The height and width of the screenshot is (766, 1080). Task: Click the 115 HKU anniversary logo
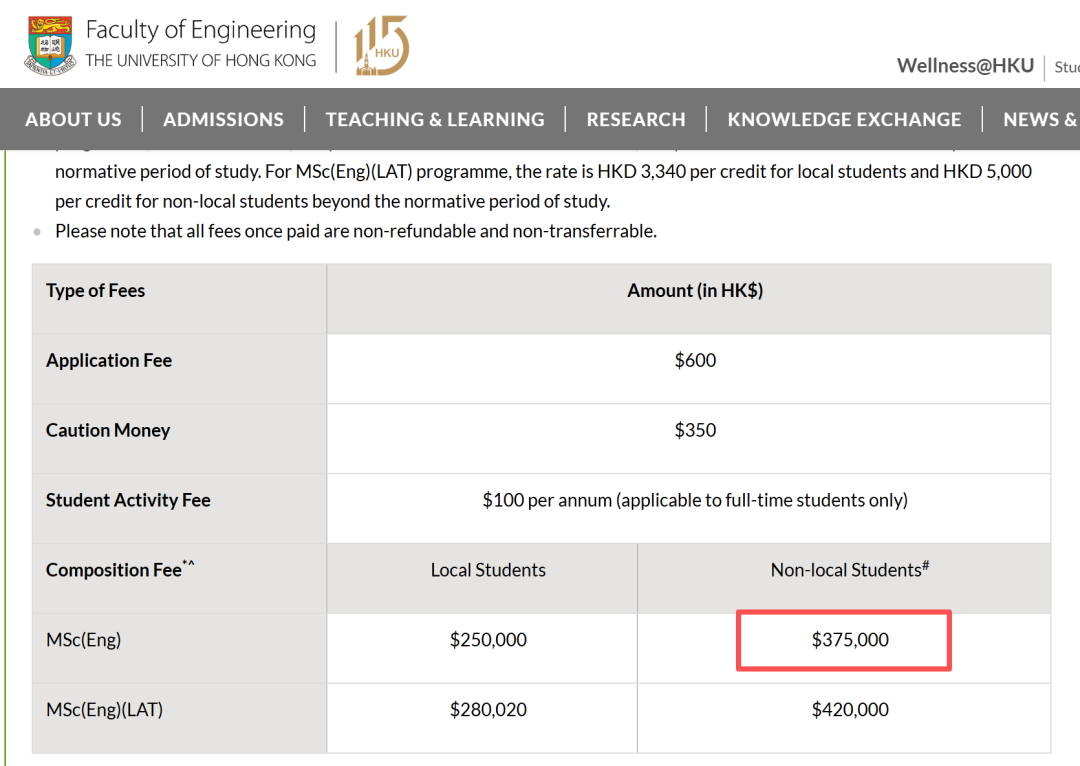pos(381,46)
